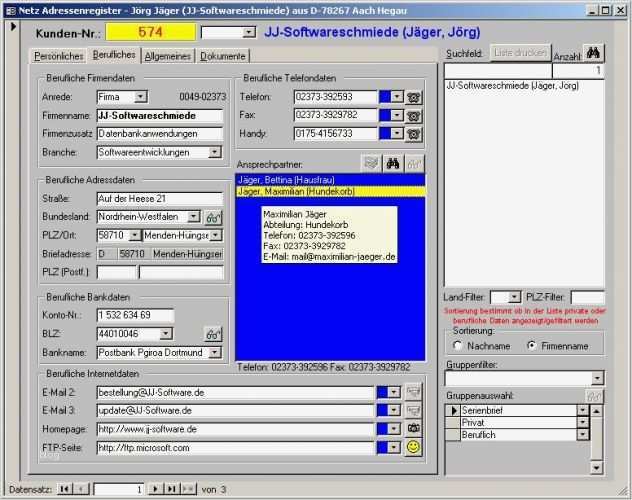
Task: Switch to the Berufliches tab
Action: (114, 55)
